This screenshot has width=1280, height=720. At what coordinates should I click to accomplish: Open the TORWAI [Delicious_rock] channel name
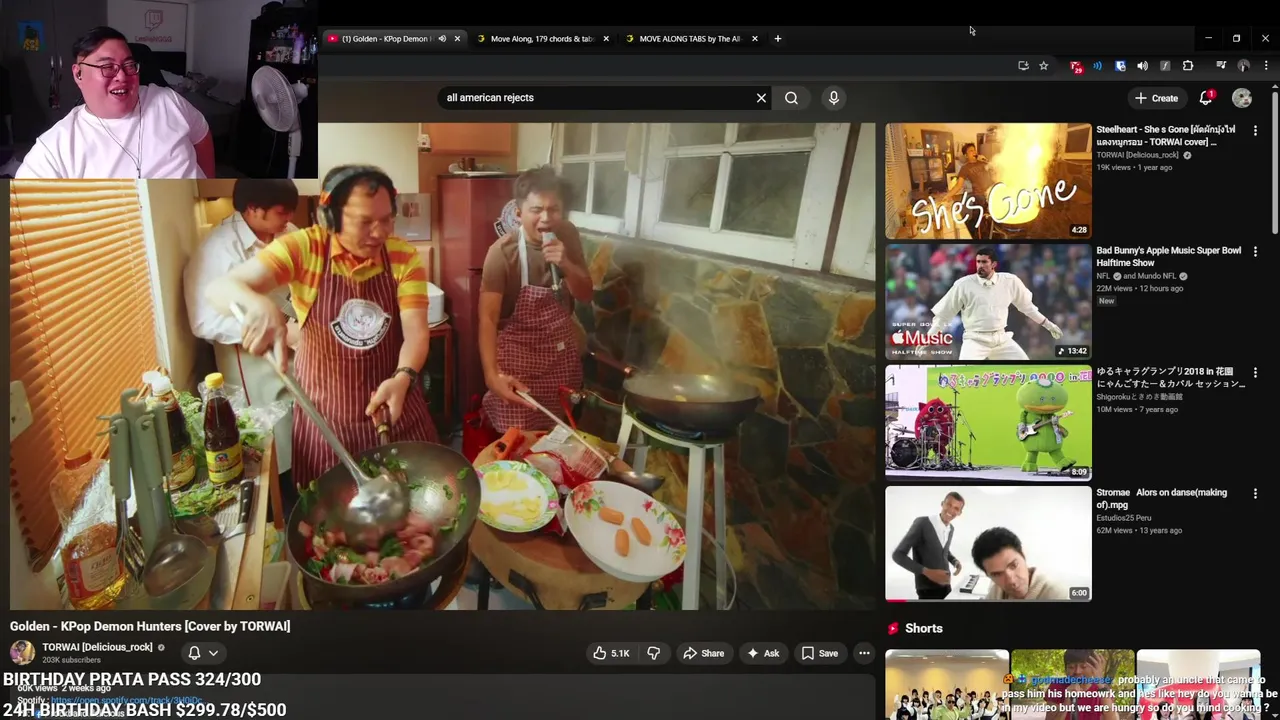click(97, 647)
